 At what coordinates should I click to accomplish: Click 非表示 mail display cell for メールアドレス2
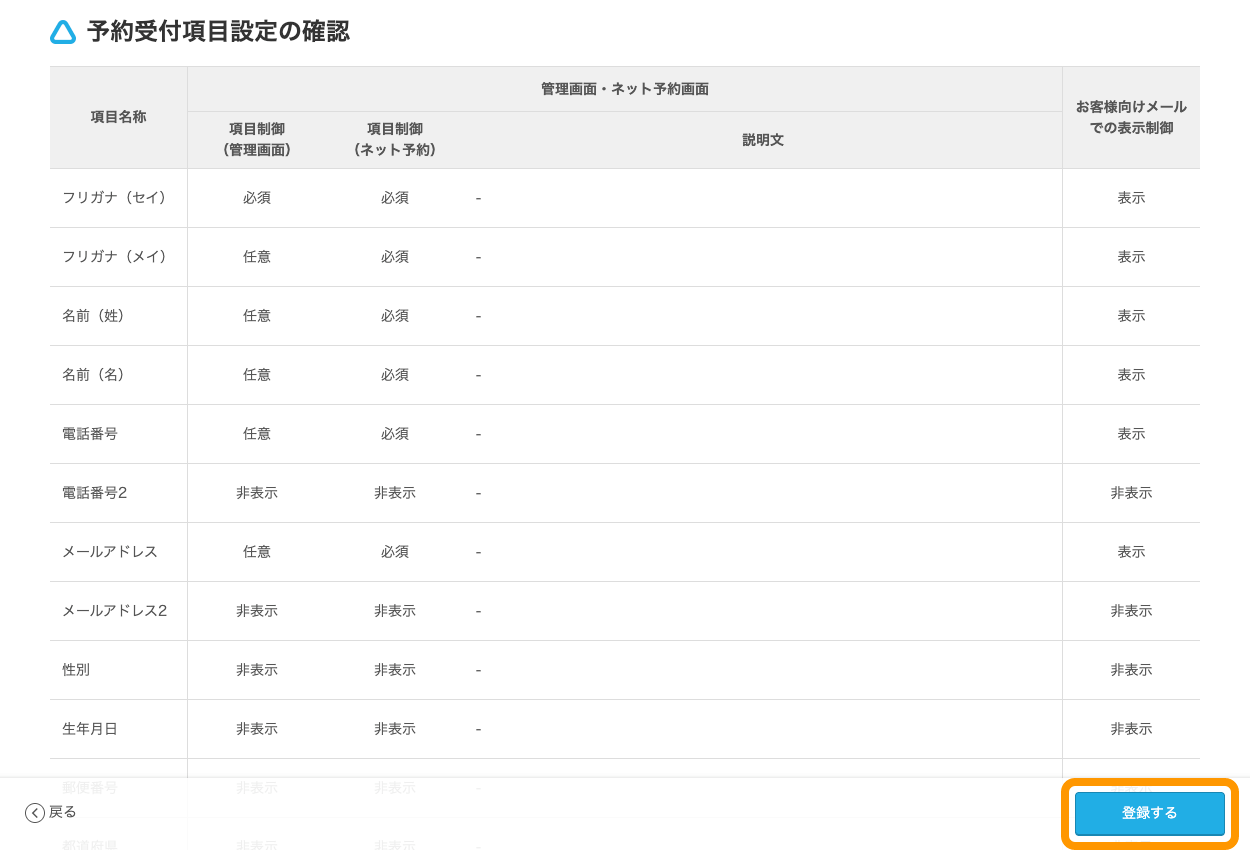coord(1131,610)
